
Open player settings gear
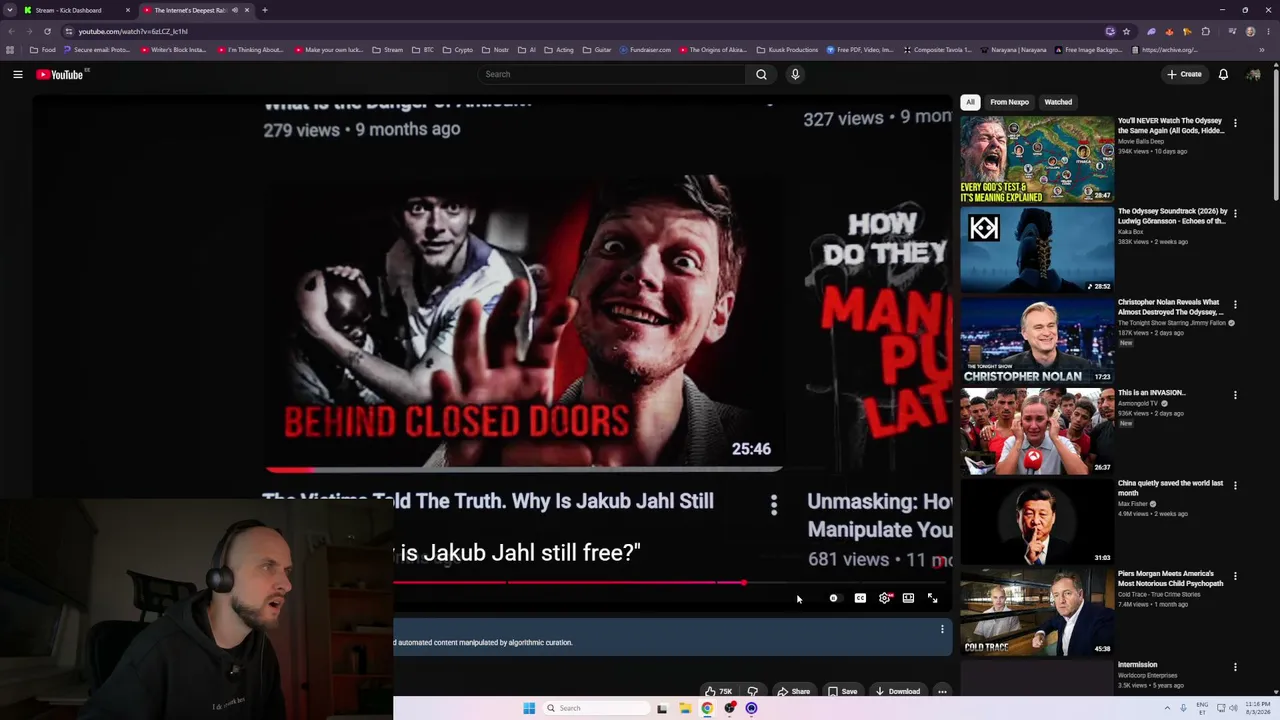tap(885, 598)
